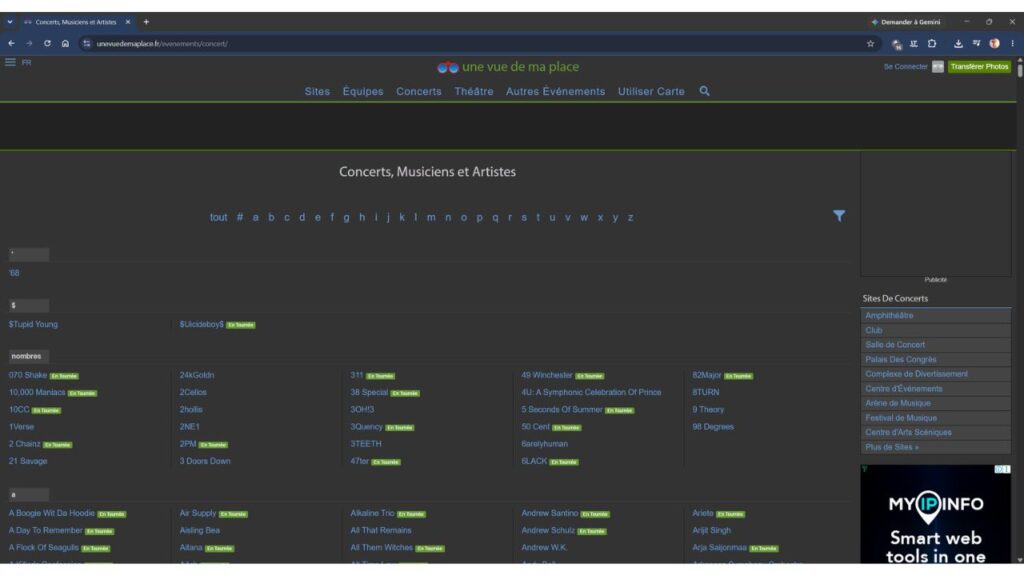Select the '#' alphabet filter
The height and width of the screenshot is (576, 1024).
240,217
